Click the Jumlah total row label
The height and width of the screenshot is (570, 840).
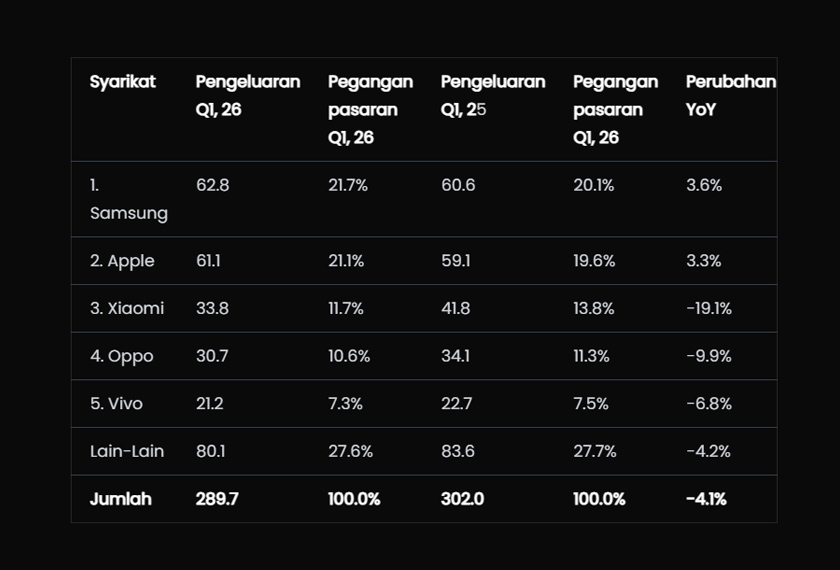tap(121, 499)
